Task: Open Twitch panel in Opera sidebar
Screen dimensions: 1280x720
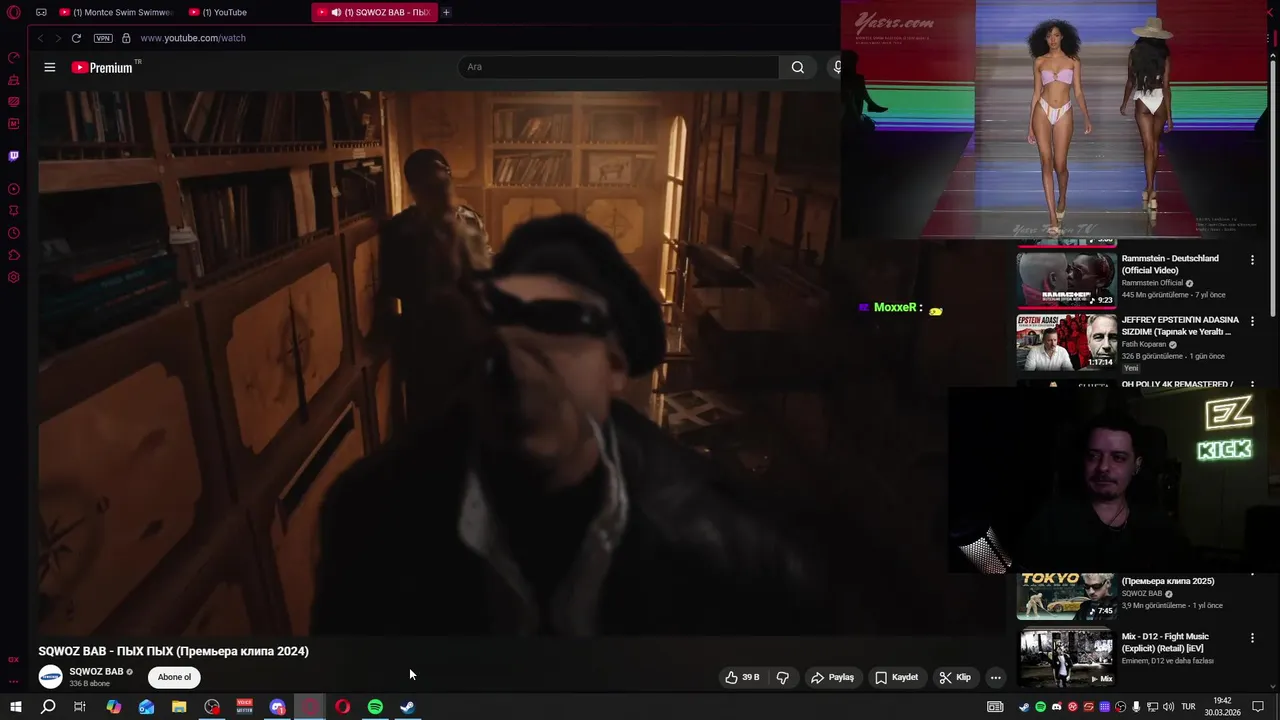Action: click(x=14, y=156)
